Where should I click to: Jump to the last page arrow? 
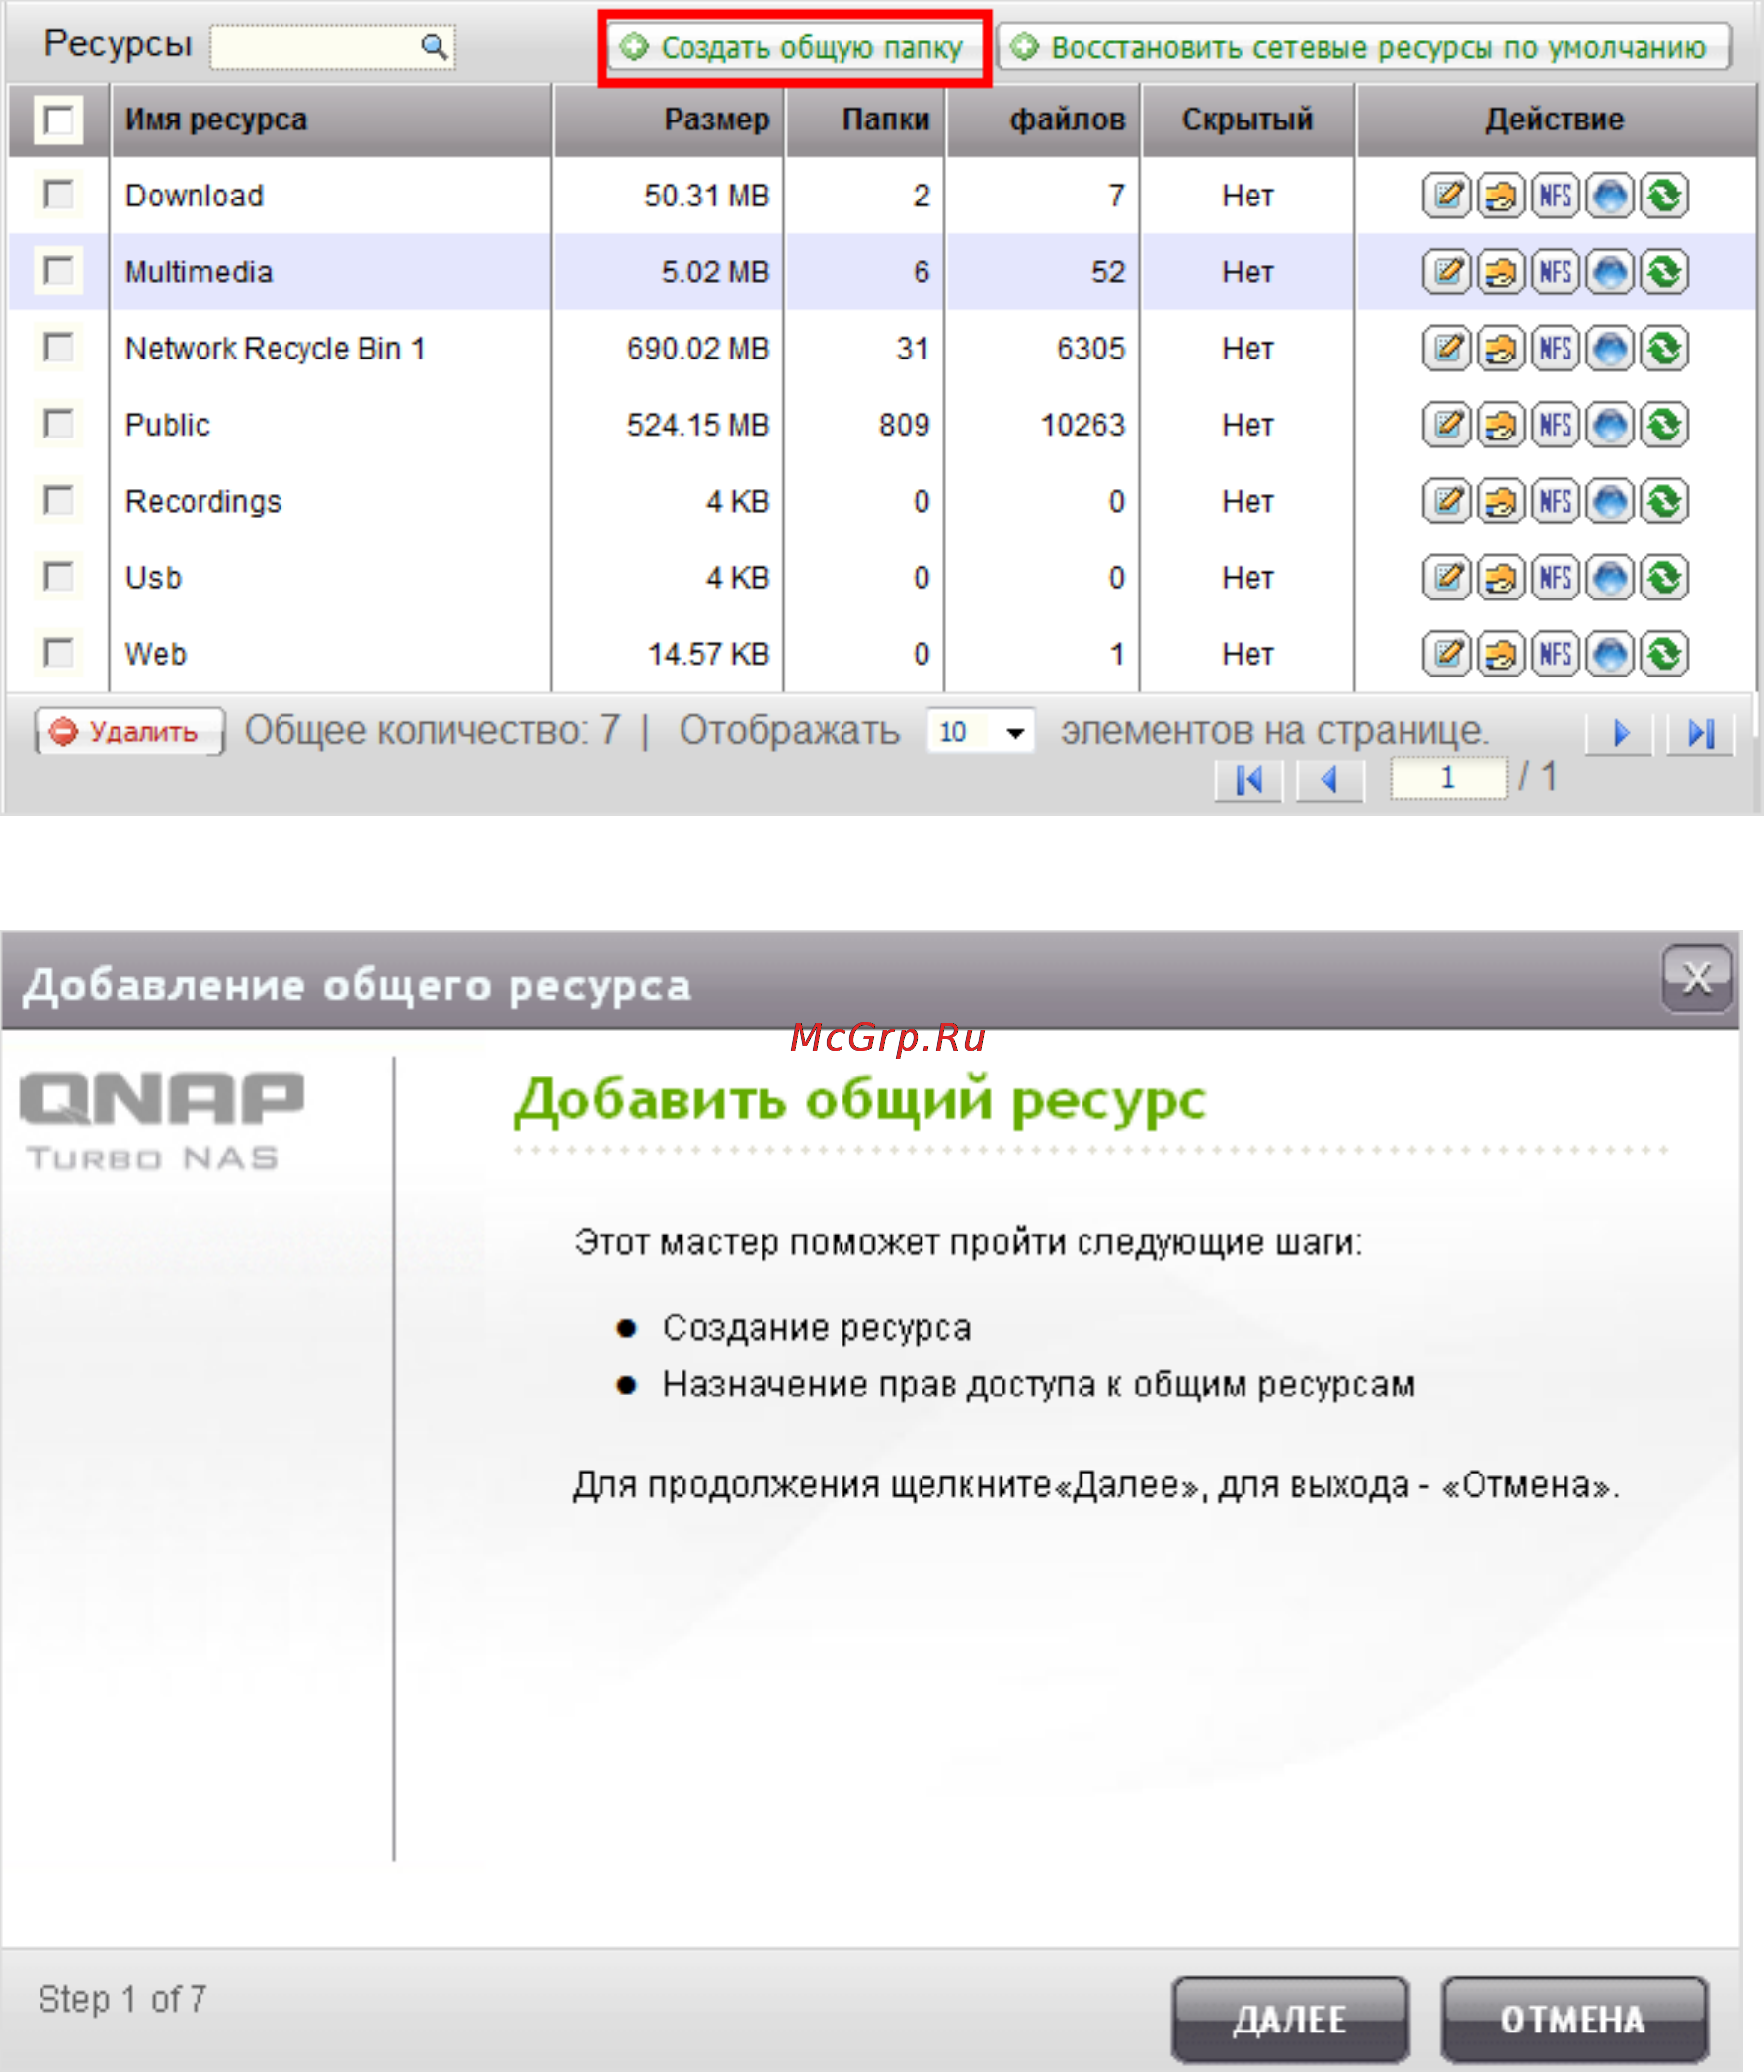click(x=1700, y=733)
